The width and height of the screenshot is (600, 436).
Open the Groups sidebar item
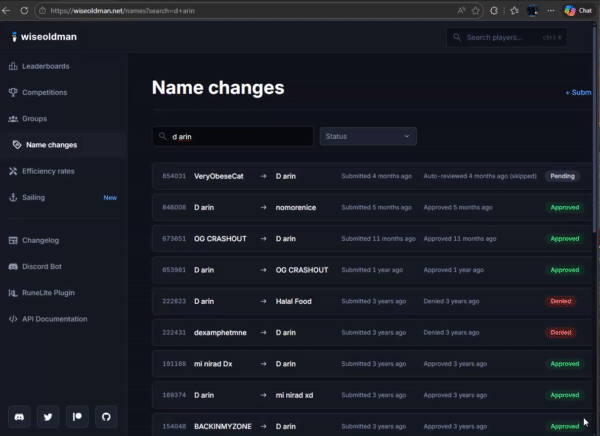click(34, 118)
